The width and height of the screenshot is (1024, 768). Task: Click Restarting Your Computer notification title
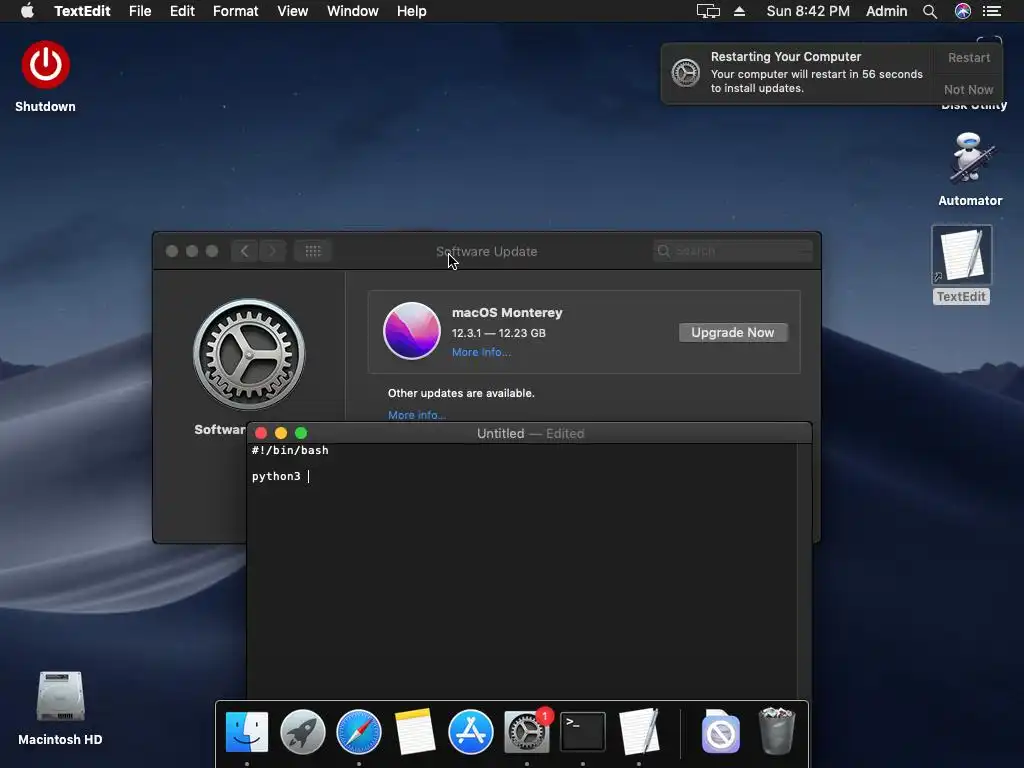coord(786,57)
